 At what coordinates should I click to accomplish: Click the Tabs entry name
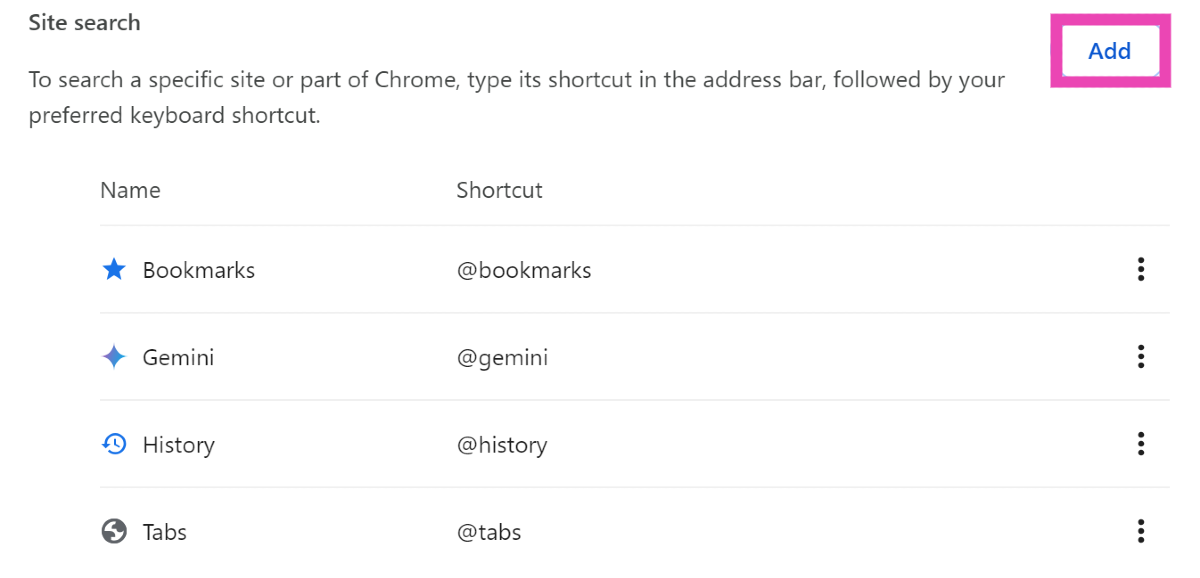tap(164, 532)
